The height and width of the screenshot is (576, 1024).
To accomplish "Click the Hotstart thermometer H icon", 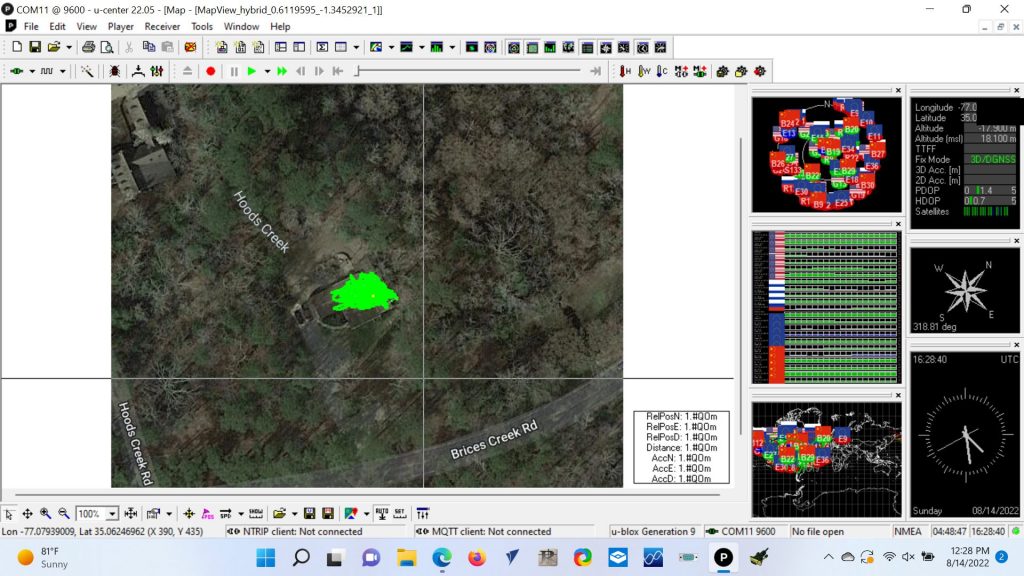I will point(625,71).
